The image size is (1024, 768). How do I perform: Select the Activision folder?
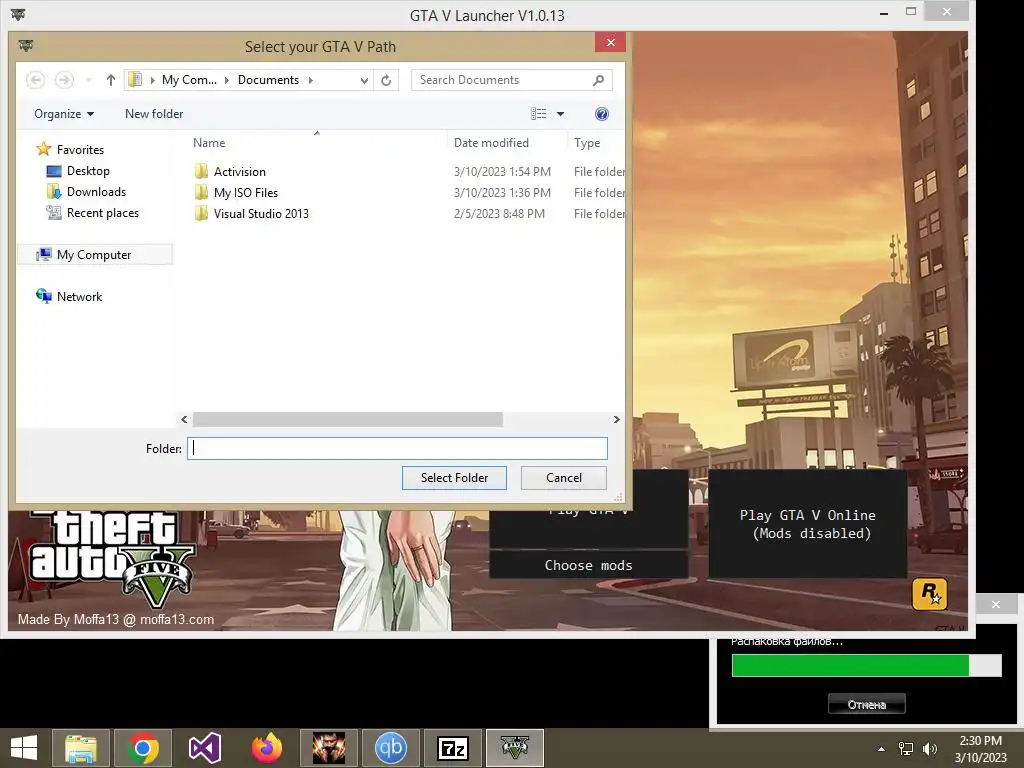(240, 172)
